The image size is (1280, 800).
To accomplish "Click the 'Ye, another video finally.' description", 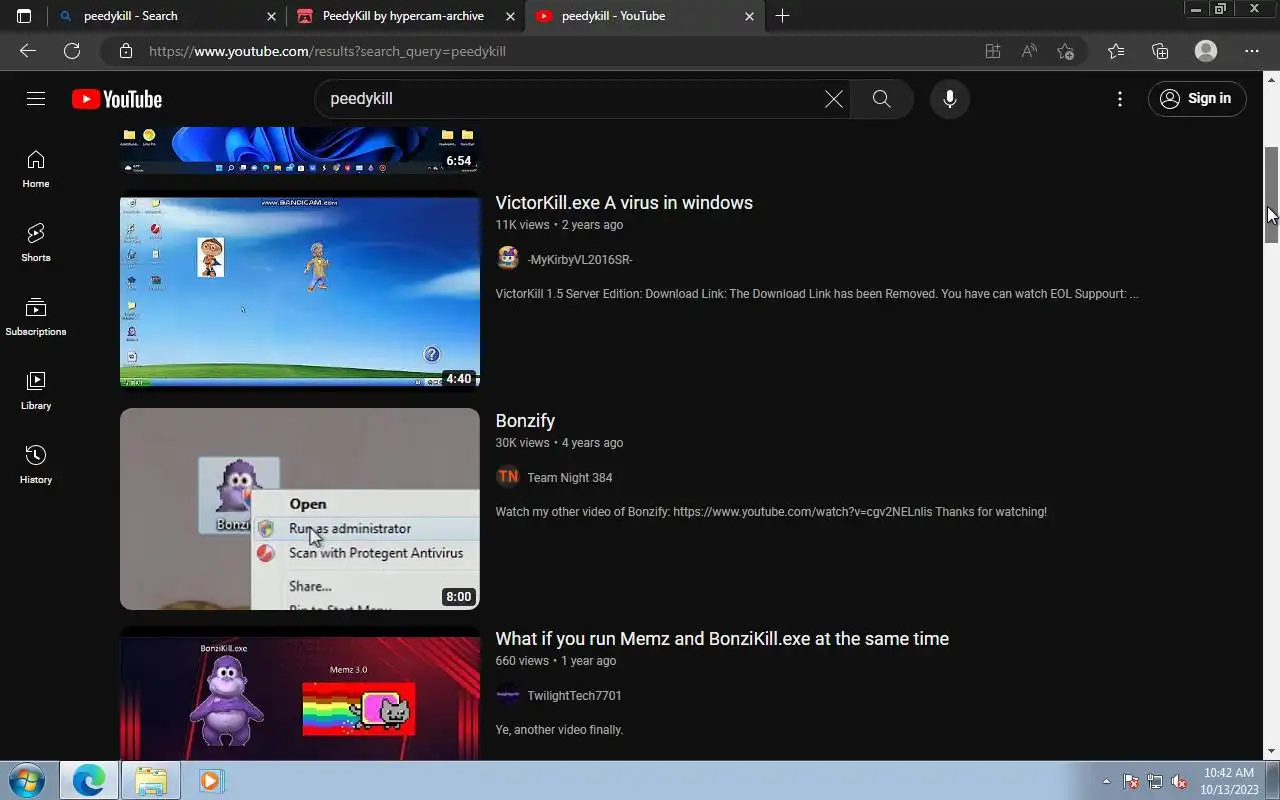I will click(x=559, y=730).
